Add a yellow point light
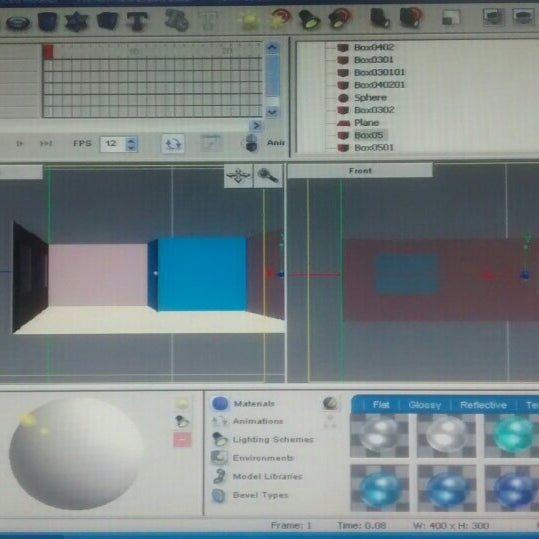The height and width of the screenshot is (539, 539). 249,20
